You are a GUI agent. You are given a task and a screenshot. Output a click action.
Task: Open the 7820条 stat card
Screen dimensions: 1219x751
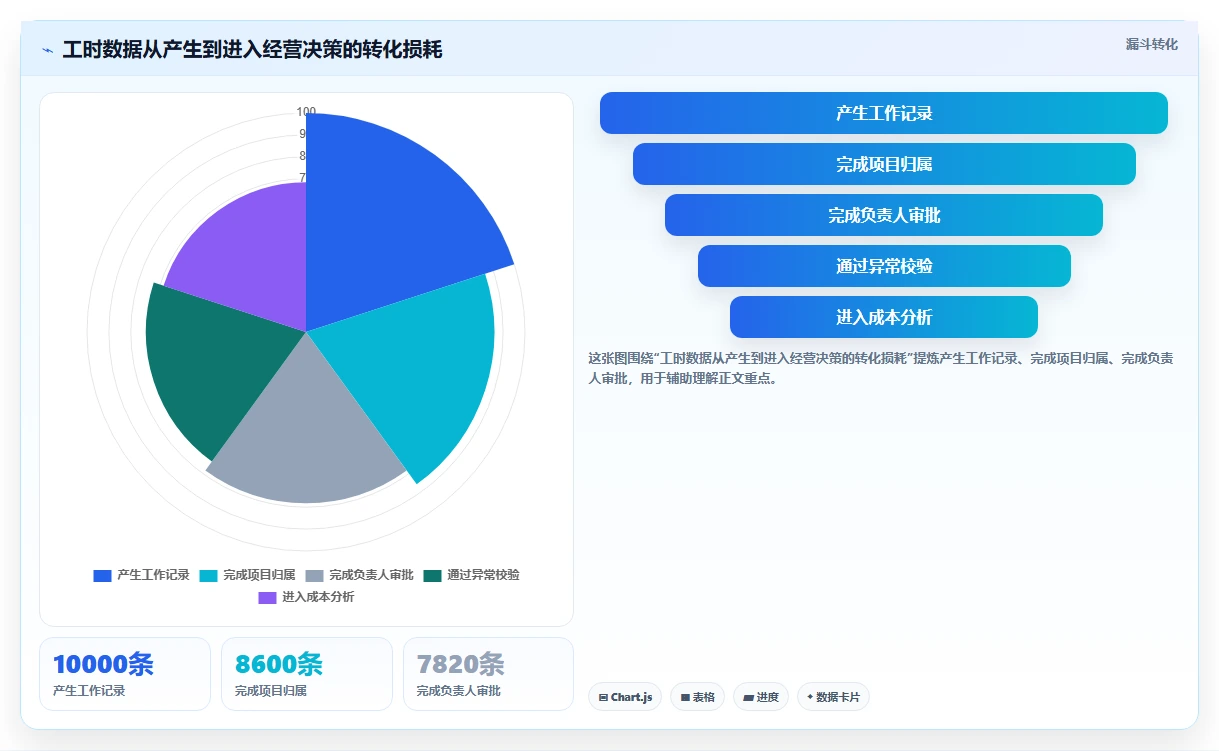489,674
